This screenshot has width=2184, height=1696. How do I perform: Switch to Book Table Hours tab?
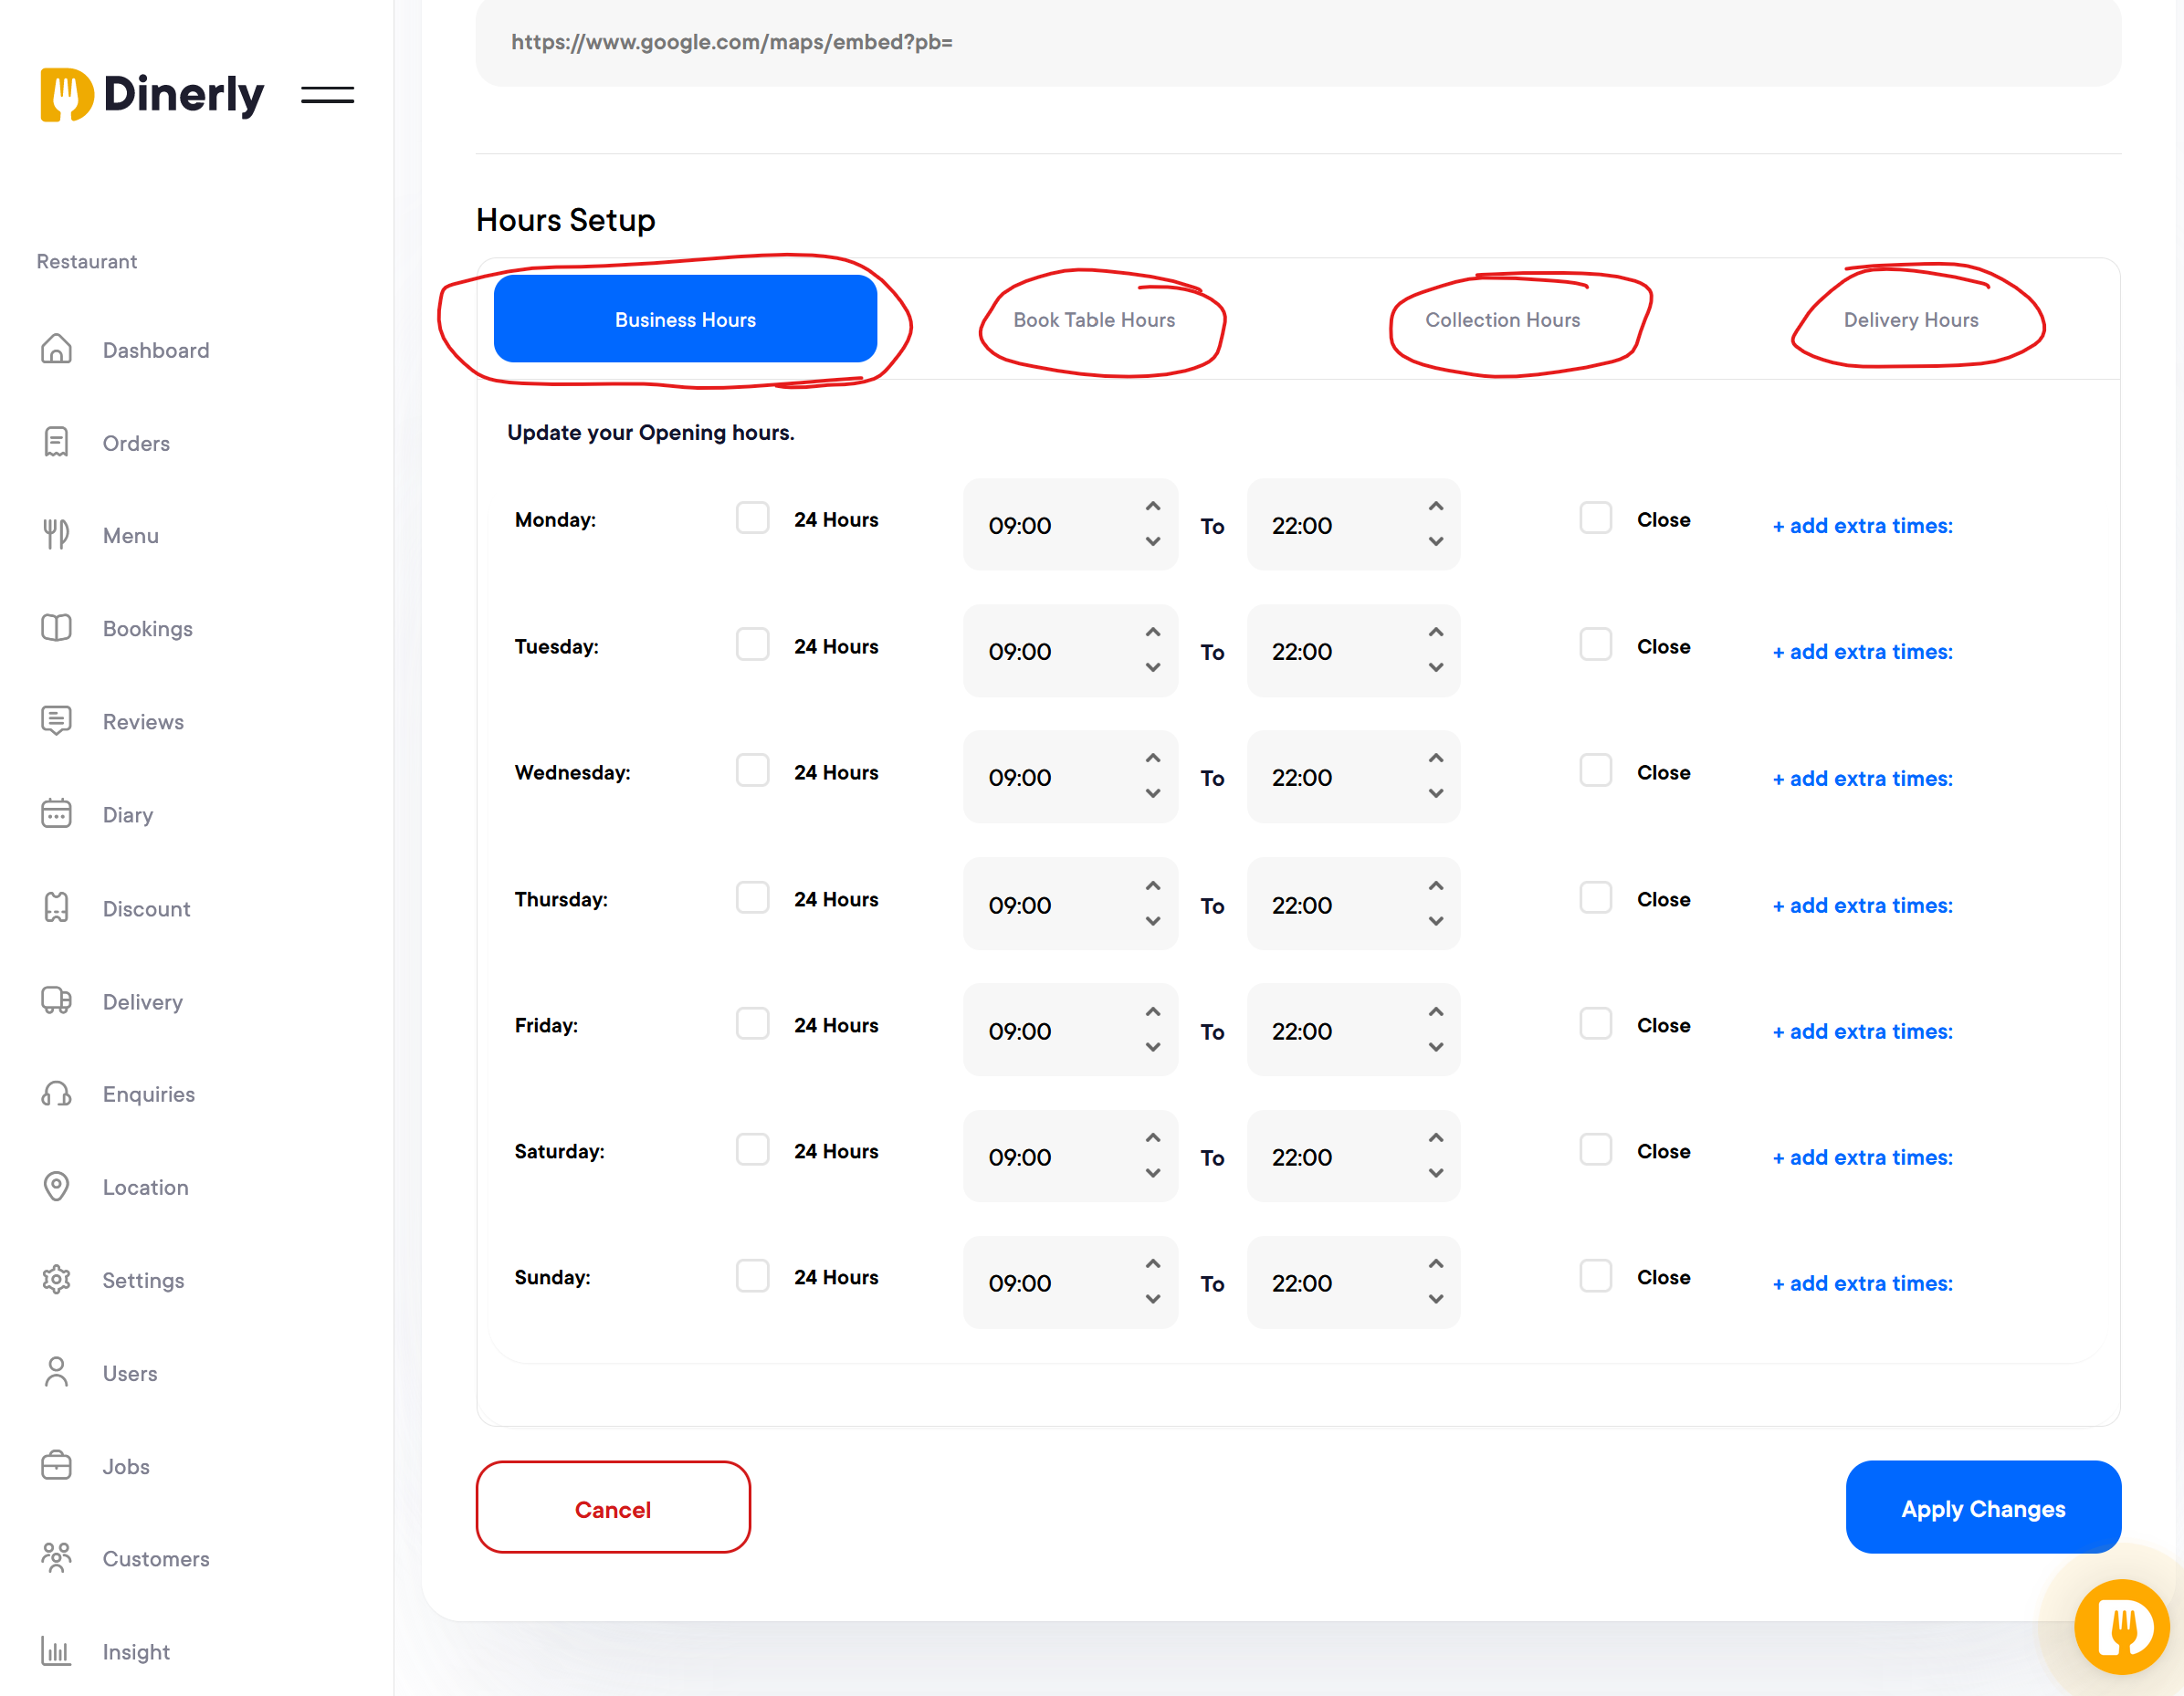[x=1094, y=320]
